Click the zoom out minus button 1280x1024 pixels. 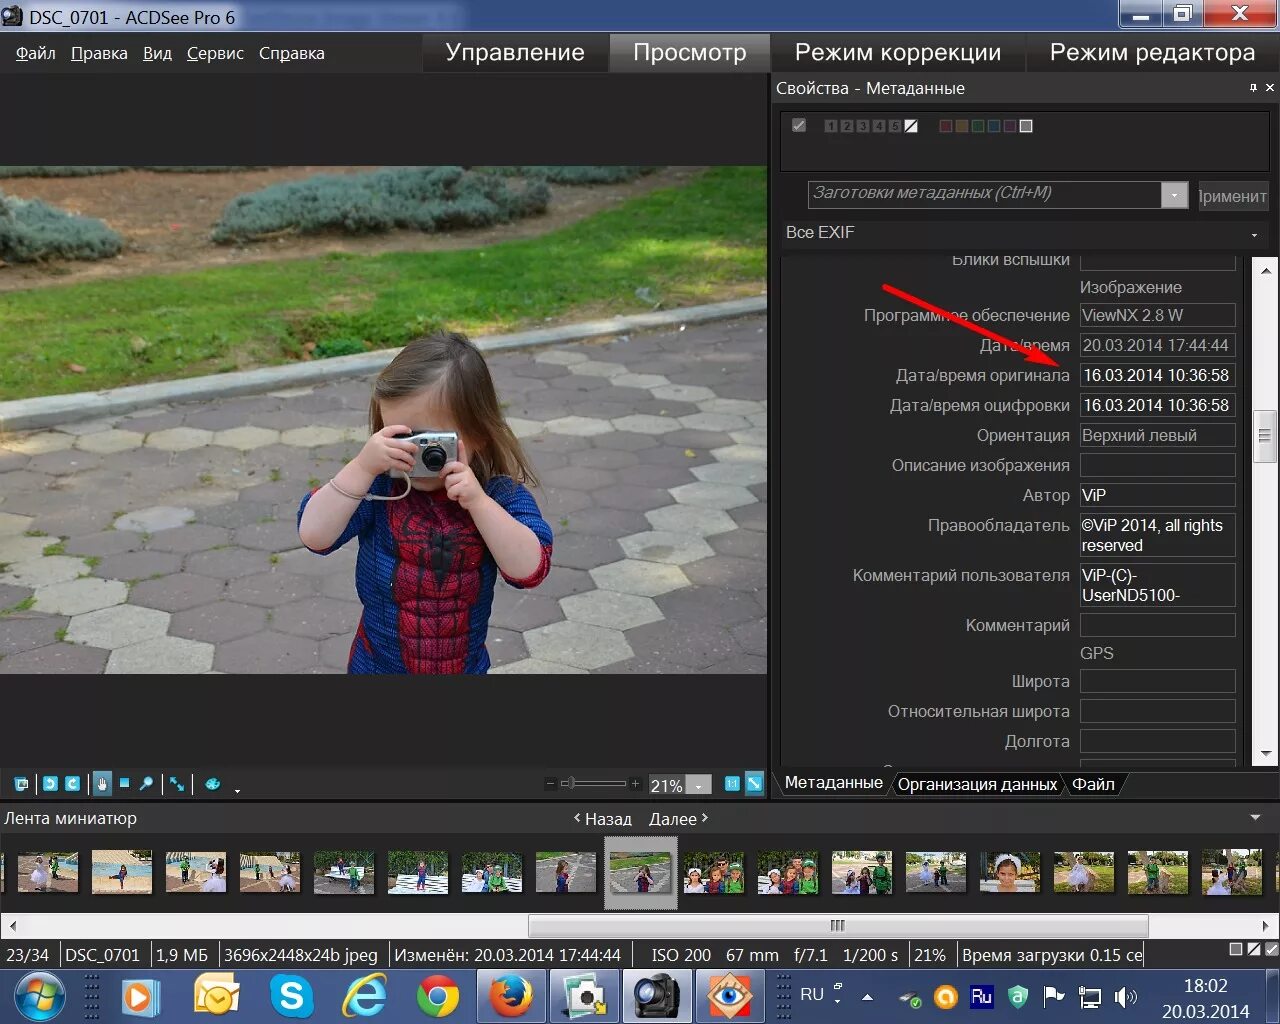point(550,784)
